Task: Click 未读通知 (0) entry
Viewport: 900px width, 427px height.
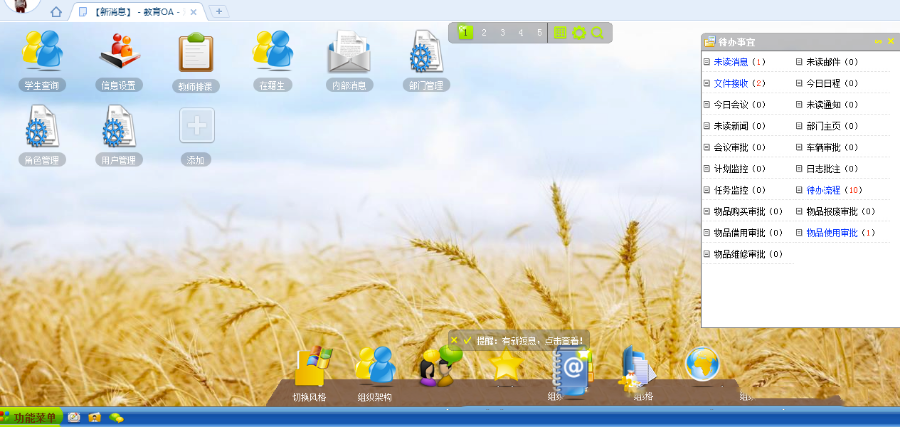Action: point(832,104)
